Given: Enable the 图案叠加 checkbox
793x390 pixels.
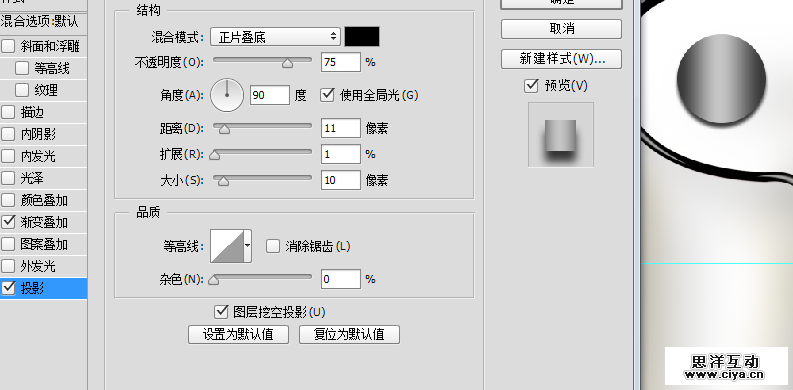Looking at the screenshot, I should pos(8,244).
